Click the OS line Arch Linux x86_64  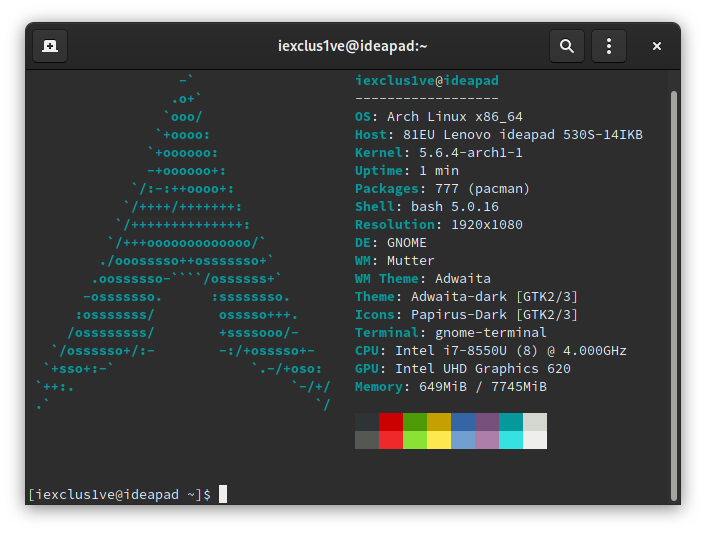(439, 117)
